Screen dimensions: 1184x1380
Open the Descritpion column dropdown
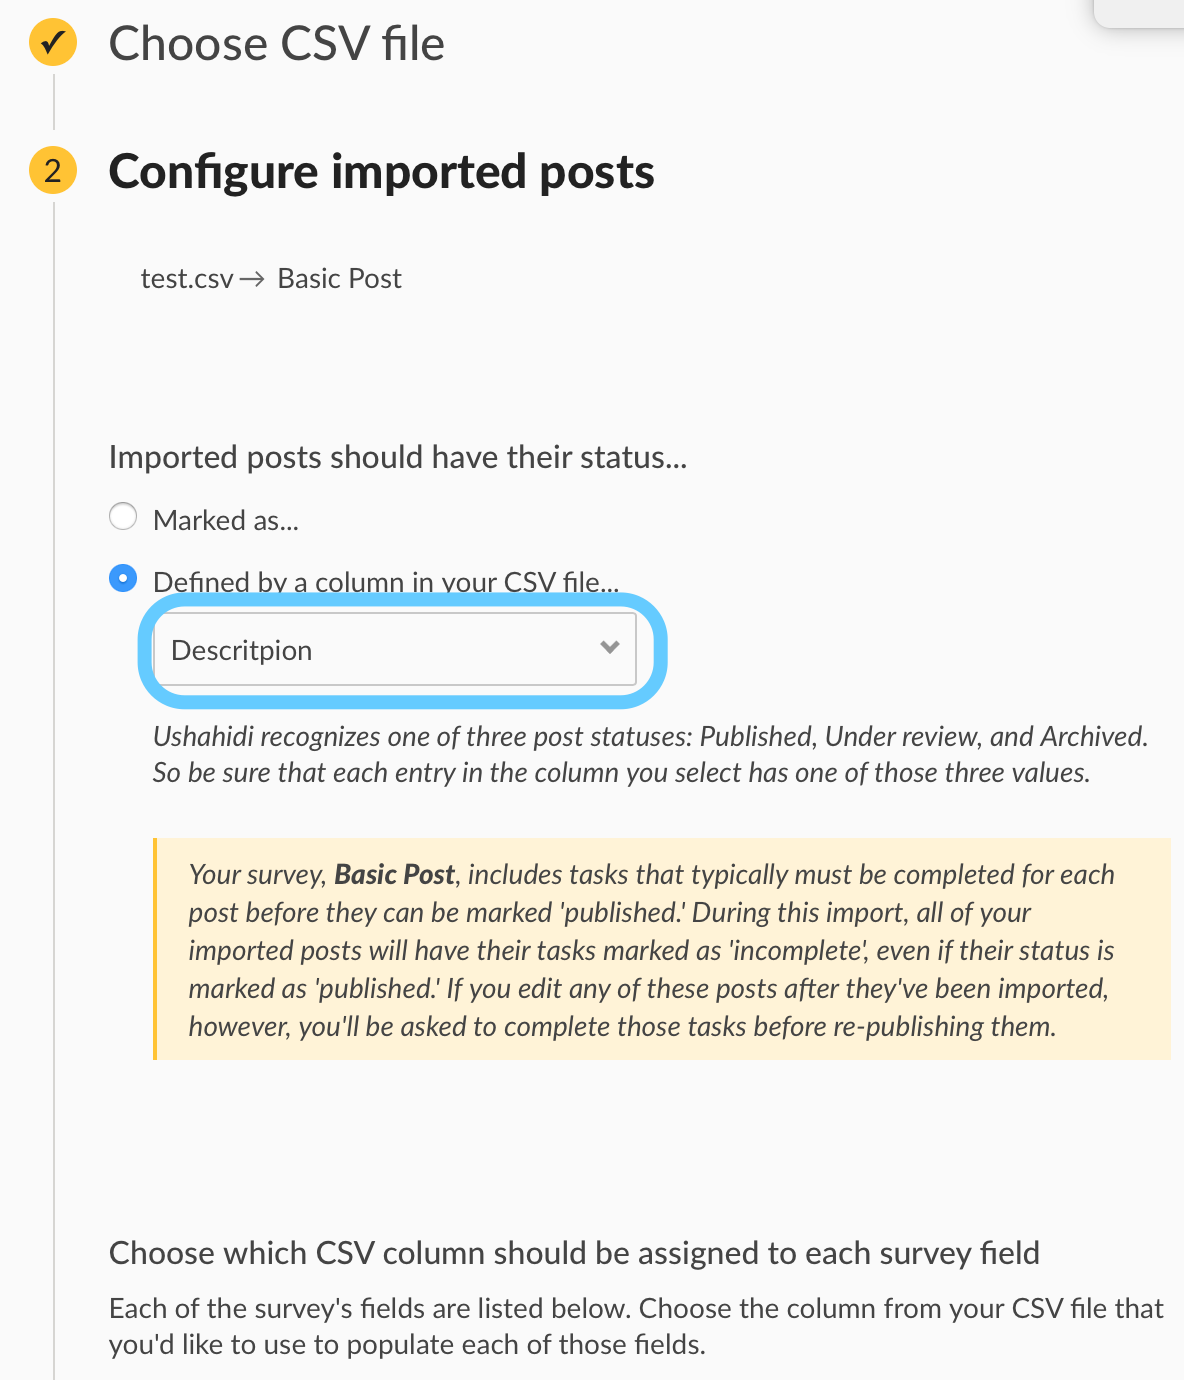click(x=395, y=649)
